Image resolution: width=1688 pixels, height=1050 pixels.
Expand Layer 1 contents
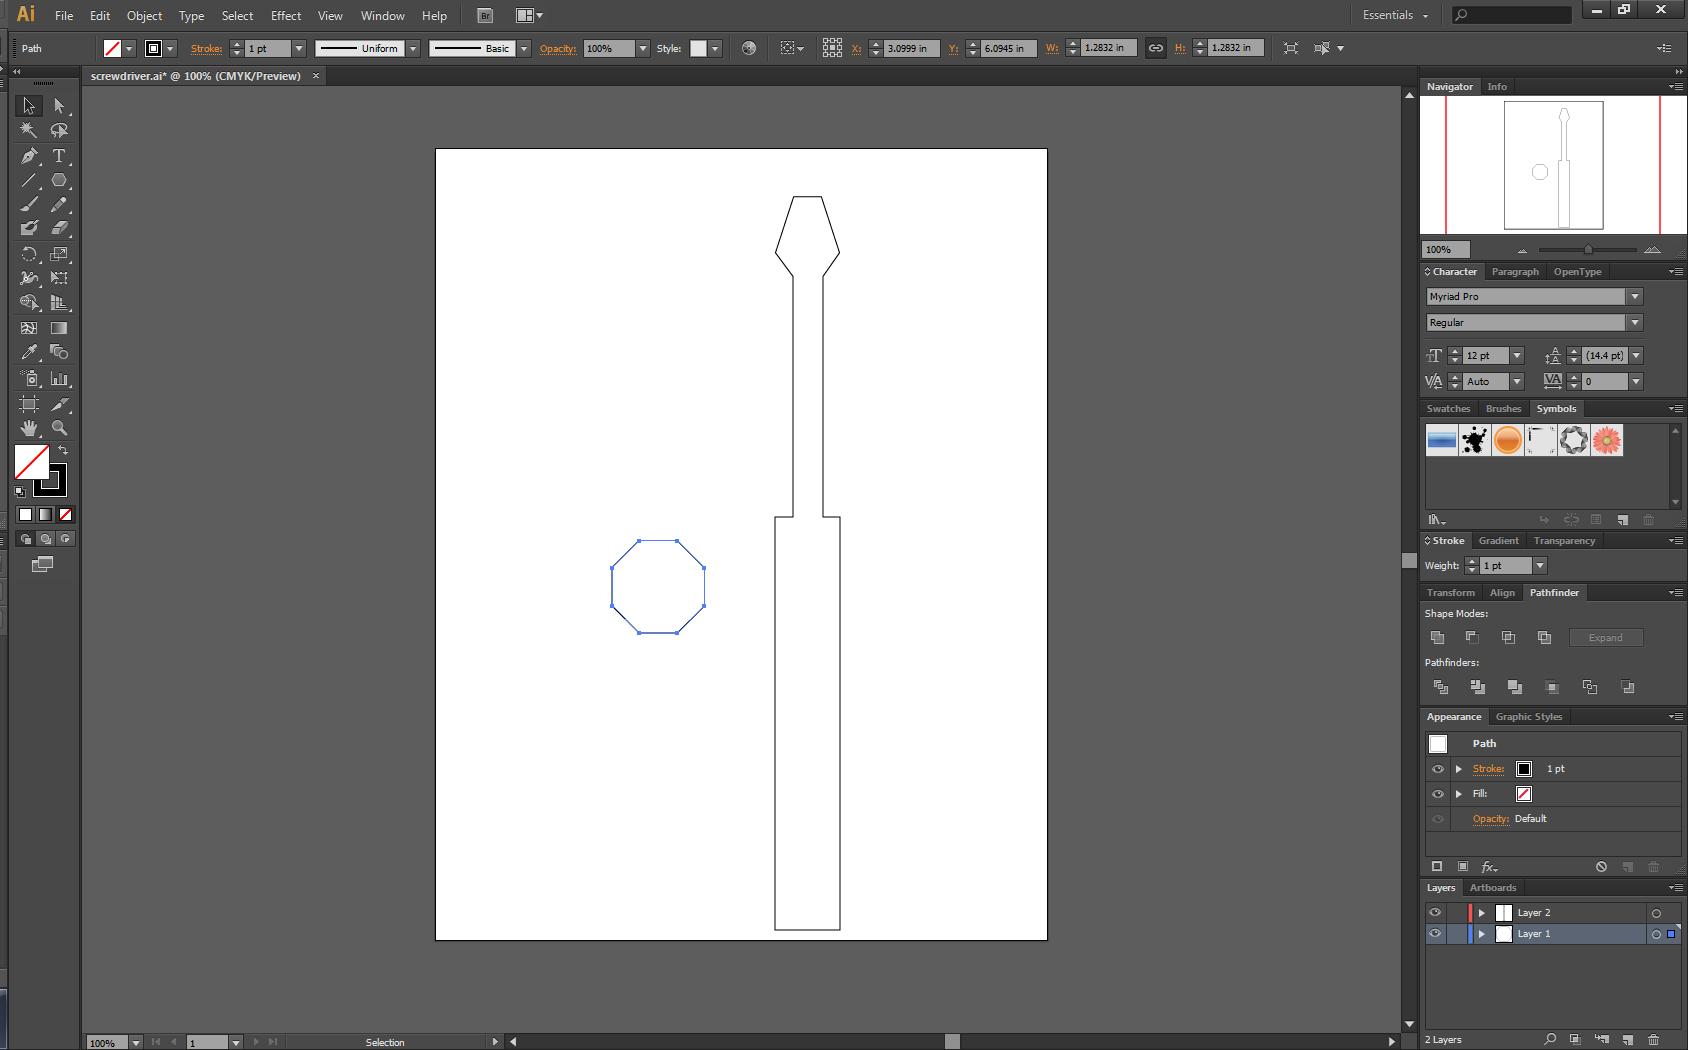[x=1482, y=934]
